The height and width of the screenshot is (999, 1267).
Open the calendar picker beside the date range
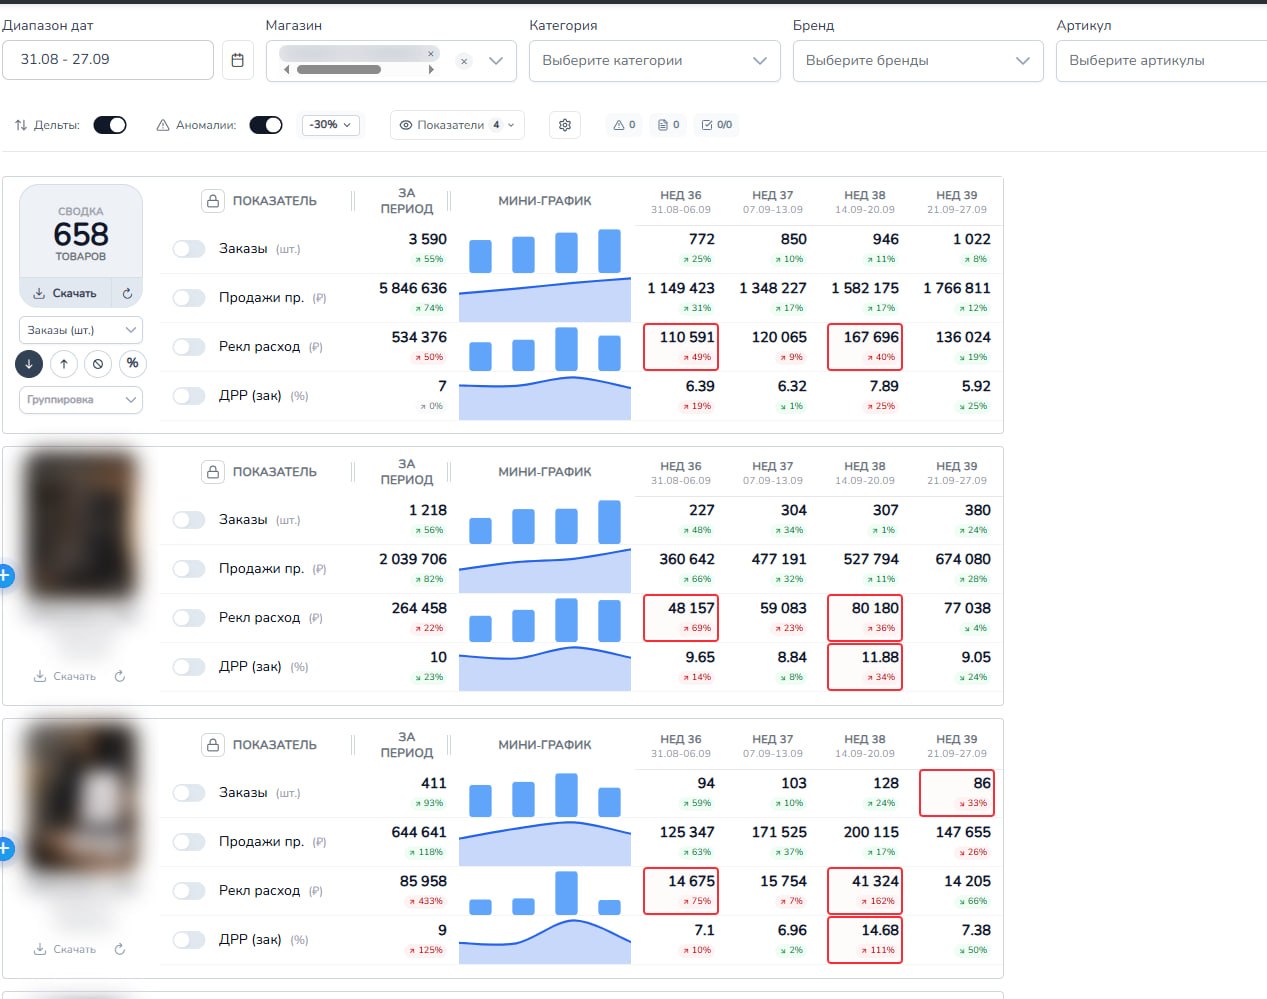click(x=237, y=60)
